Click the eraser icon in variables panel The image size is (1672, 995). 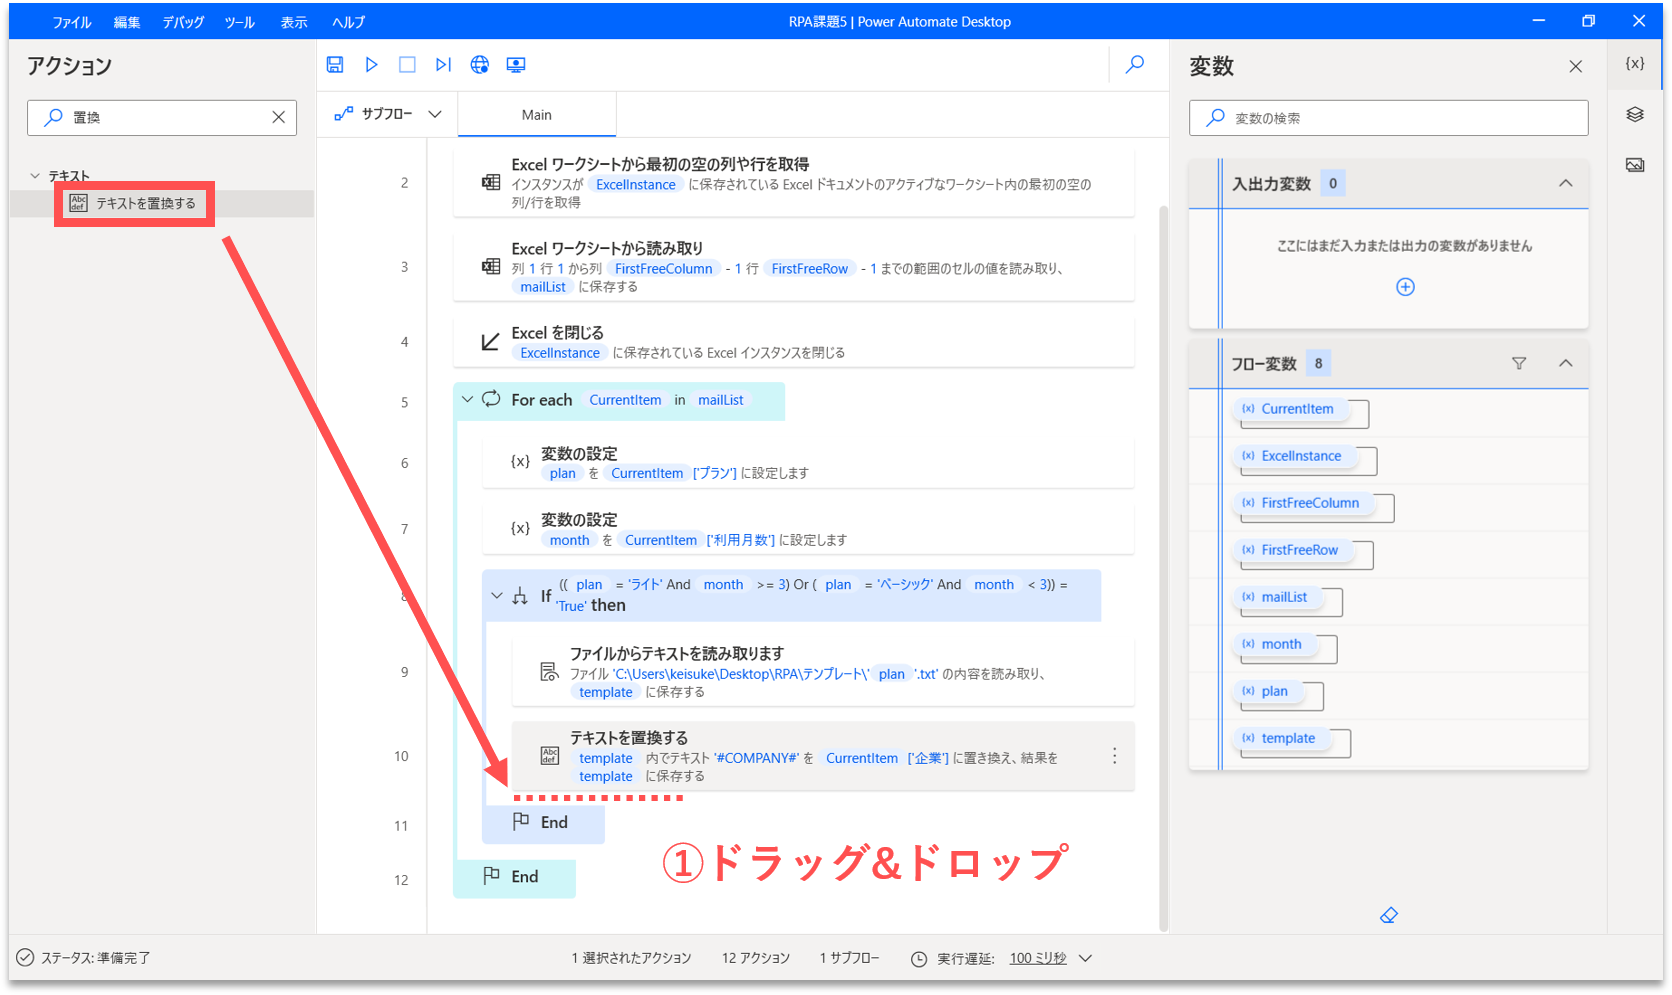click(1388, 915)
